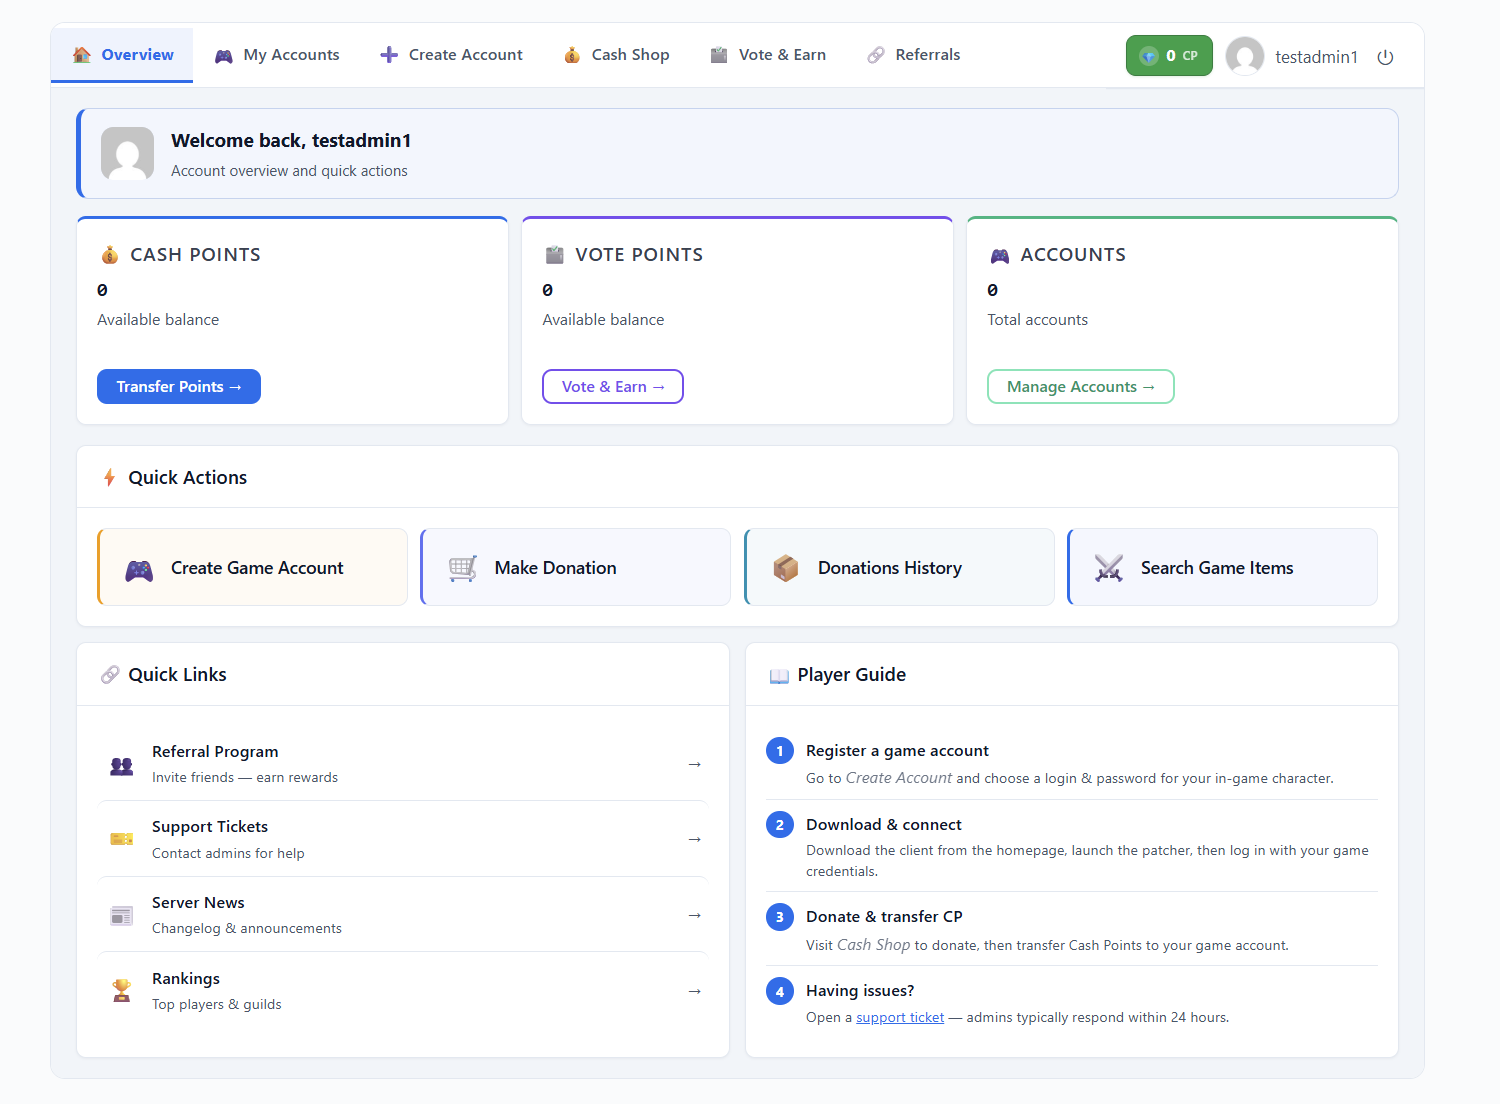
Task: Switch to the My Accounts tab
Action: (277, 55)
